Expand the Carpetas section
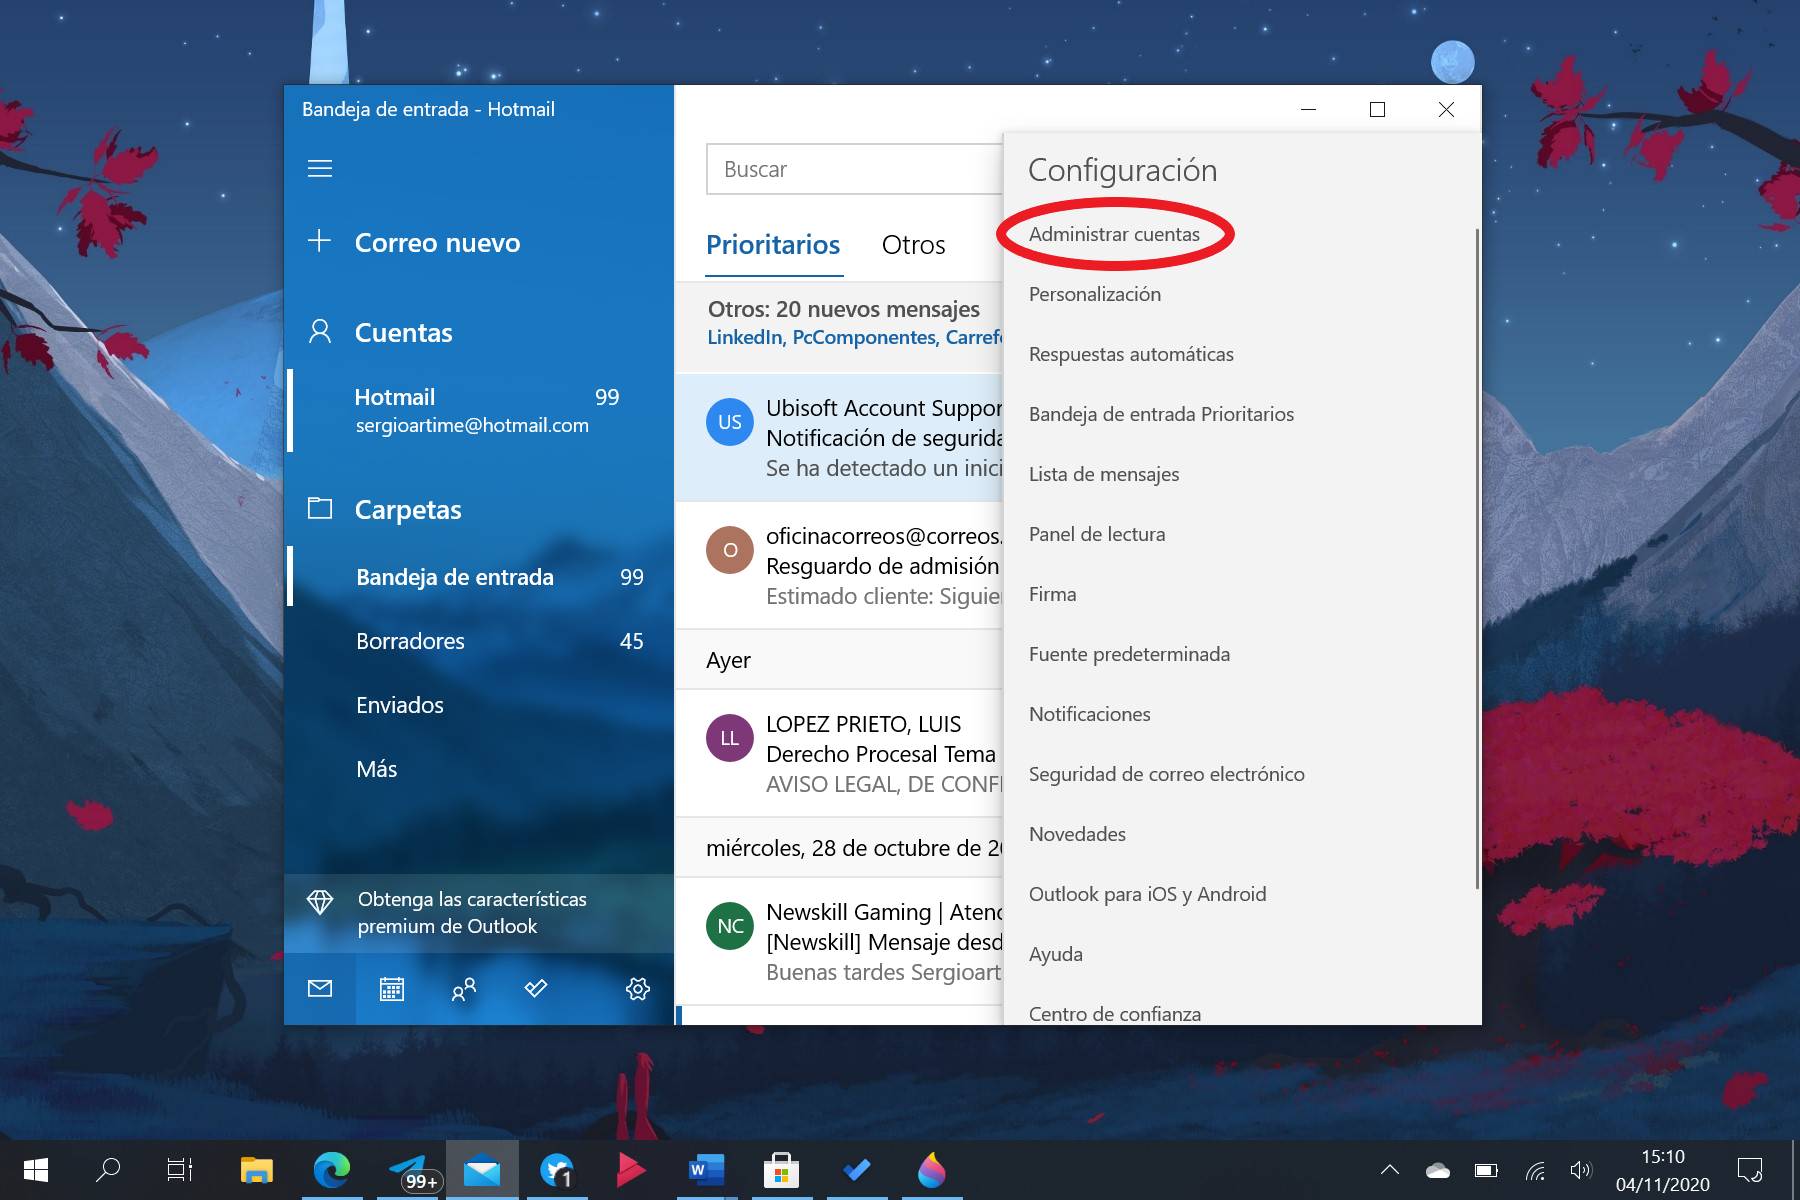 pos(408,510)
